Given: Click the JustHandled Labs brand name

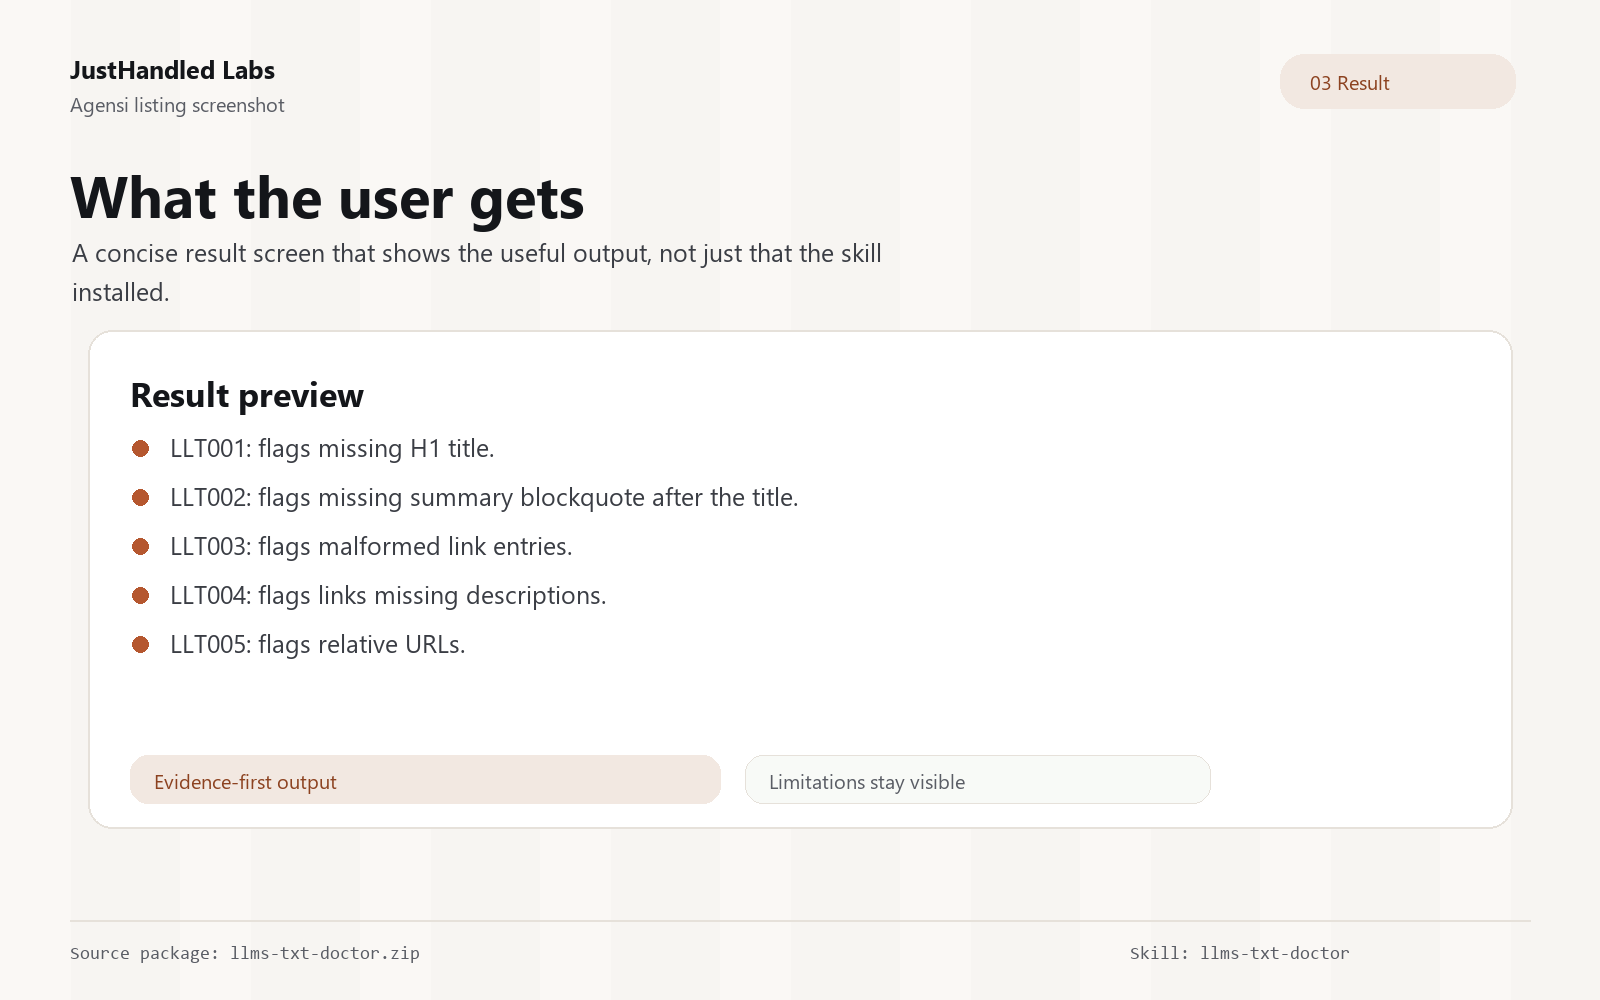Looking at the screenshot, I should coord(172,71).
